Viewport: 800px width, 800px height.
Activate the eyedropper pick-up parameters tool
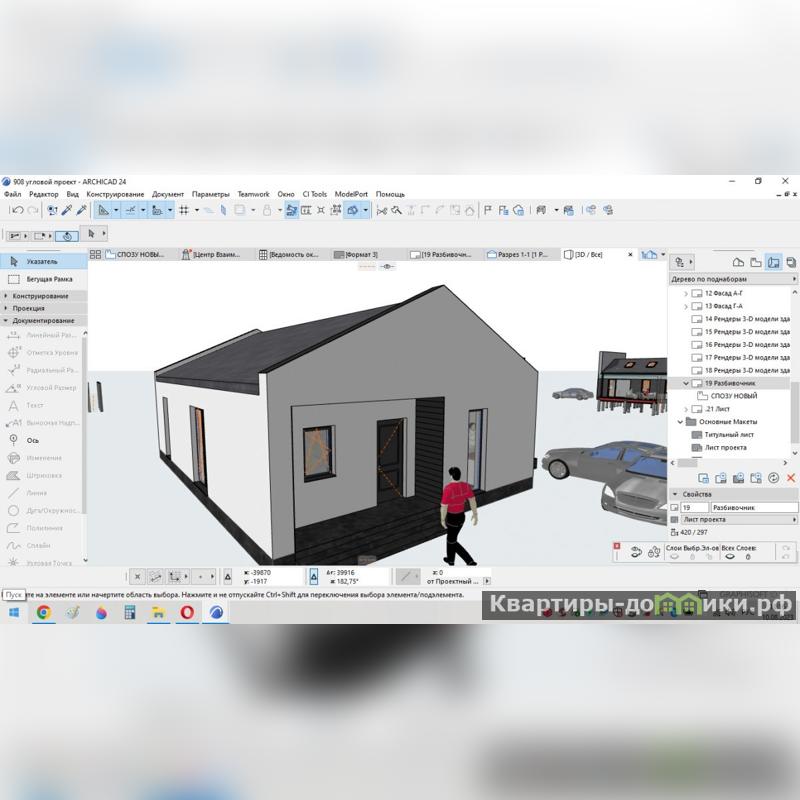pos(67,210)
